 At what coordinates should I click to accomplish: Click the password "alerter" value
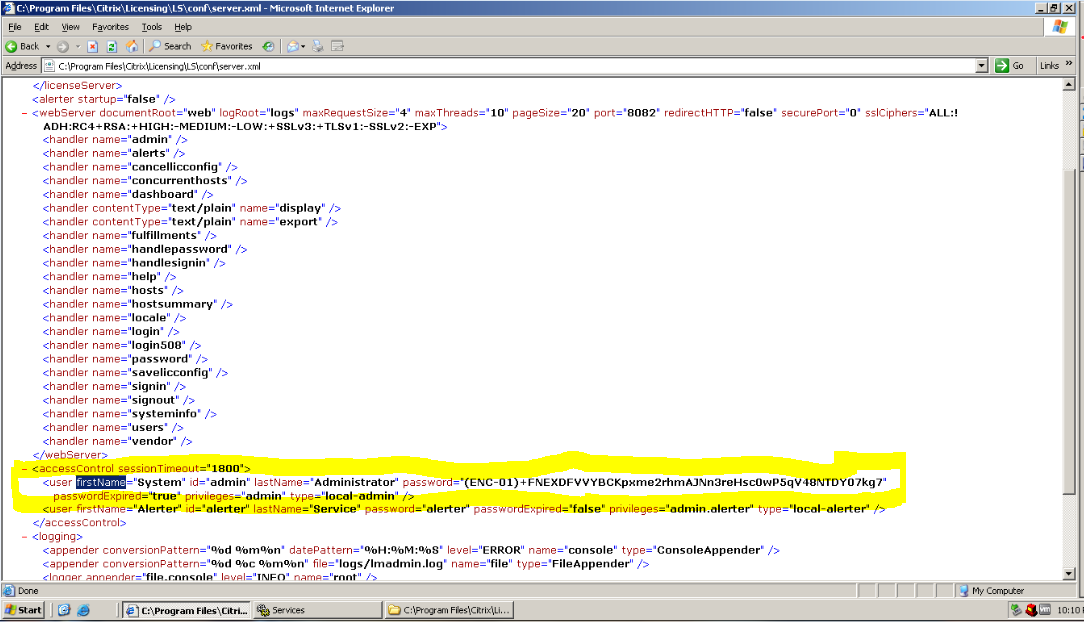pyautogui.click(x=446, y=509)
